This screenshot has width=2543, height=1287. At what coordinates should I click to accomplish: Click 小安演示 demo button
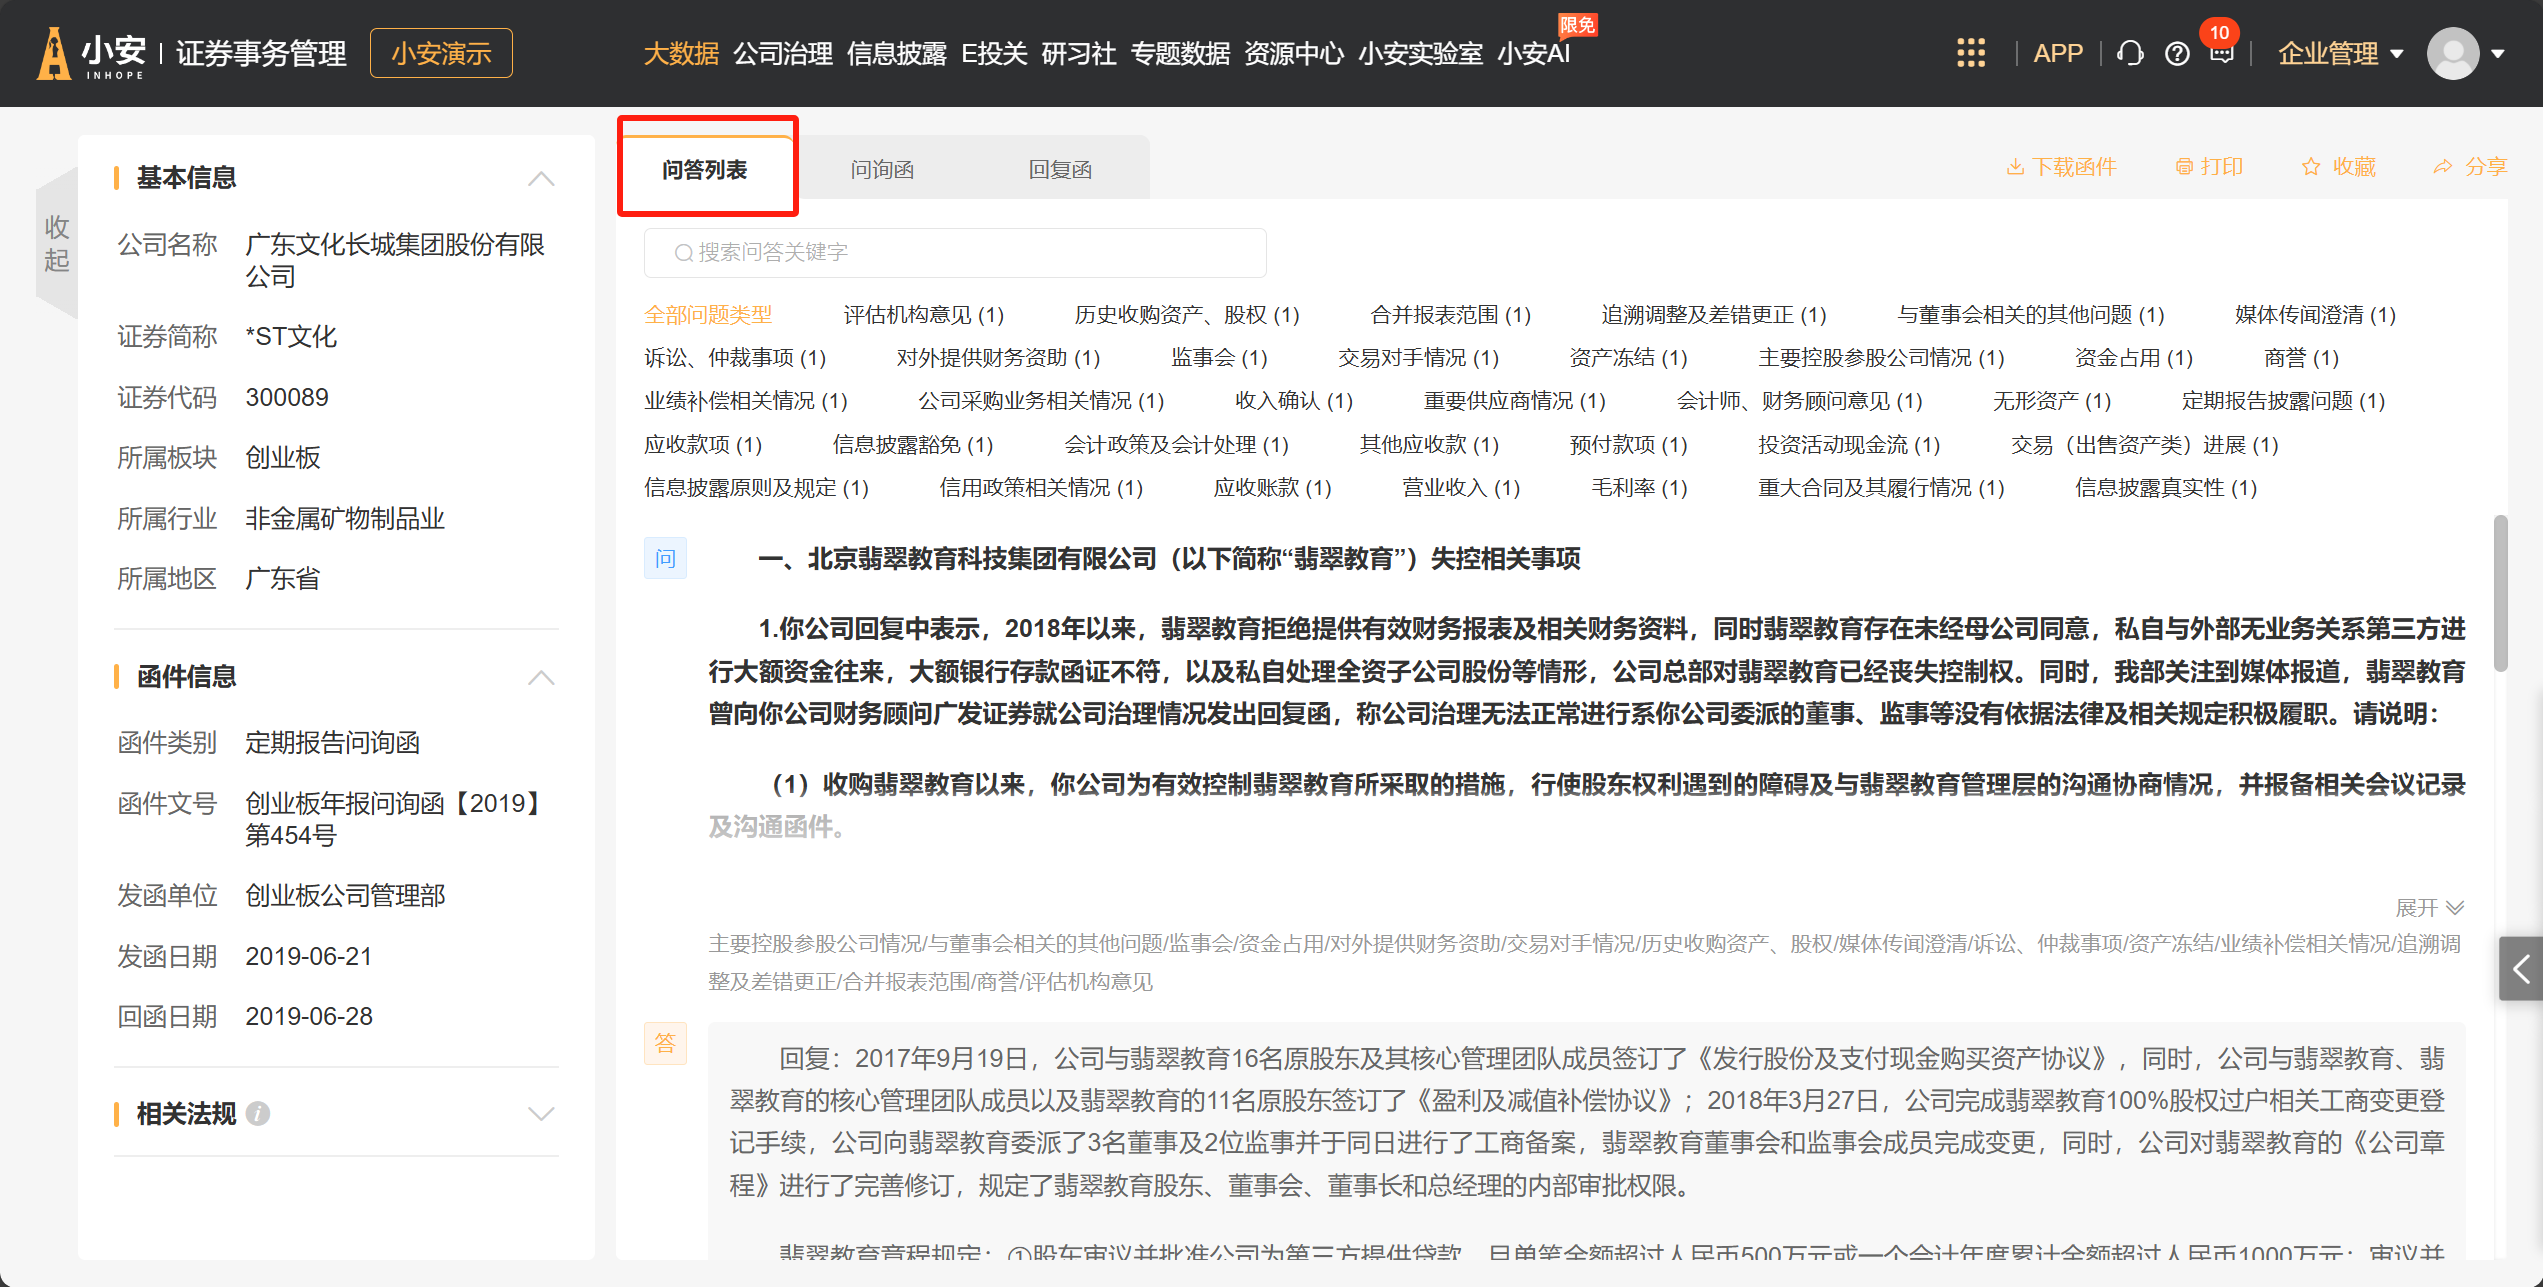[441, 53]
